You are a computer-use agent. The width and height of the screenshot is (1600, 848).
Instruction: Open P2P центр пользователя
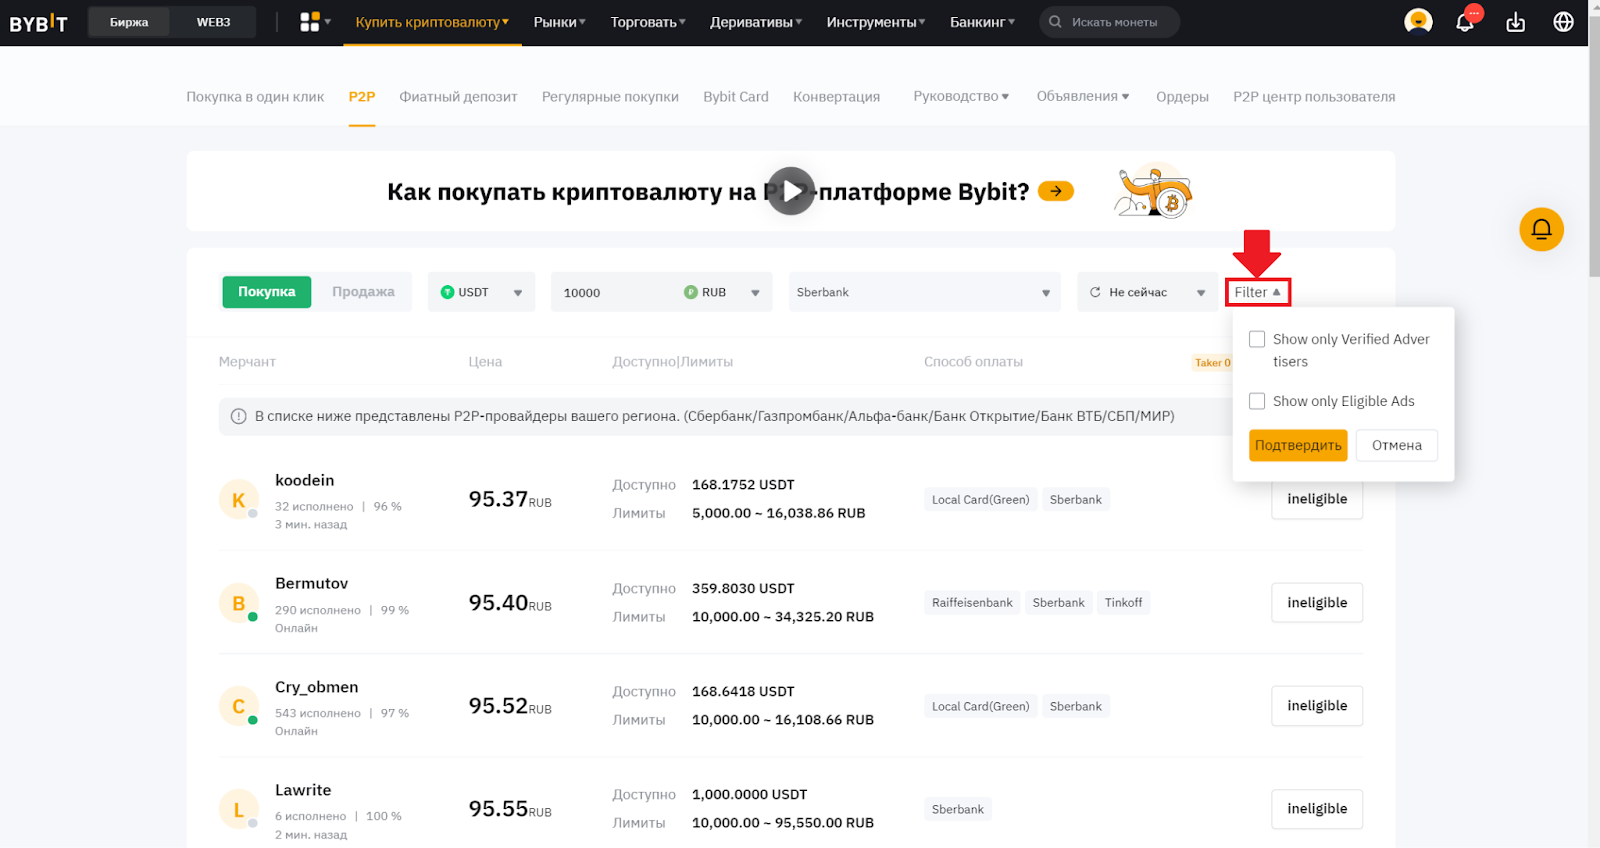click(1314, 97)
